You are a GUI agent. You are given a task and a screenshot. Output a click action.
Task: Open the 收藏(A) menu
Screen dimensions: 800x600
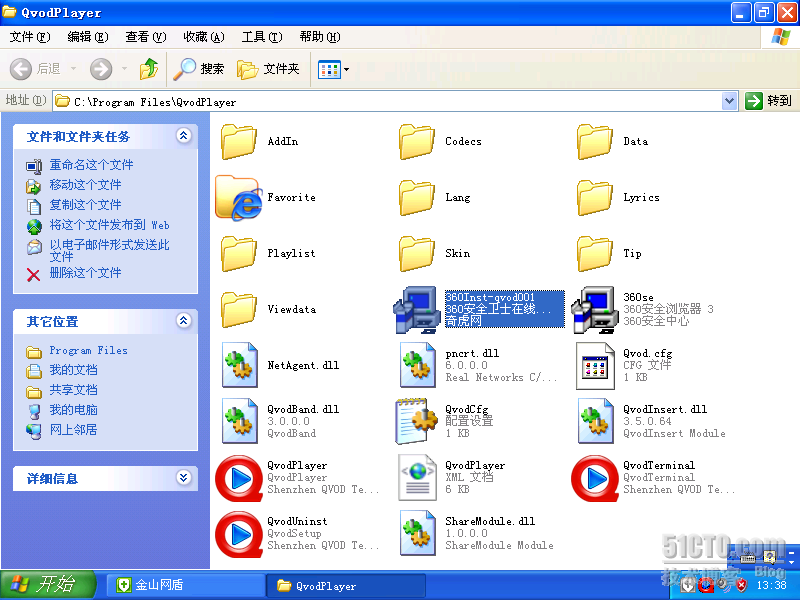(204, 37)
